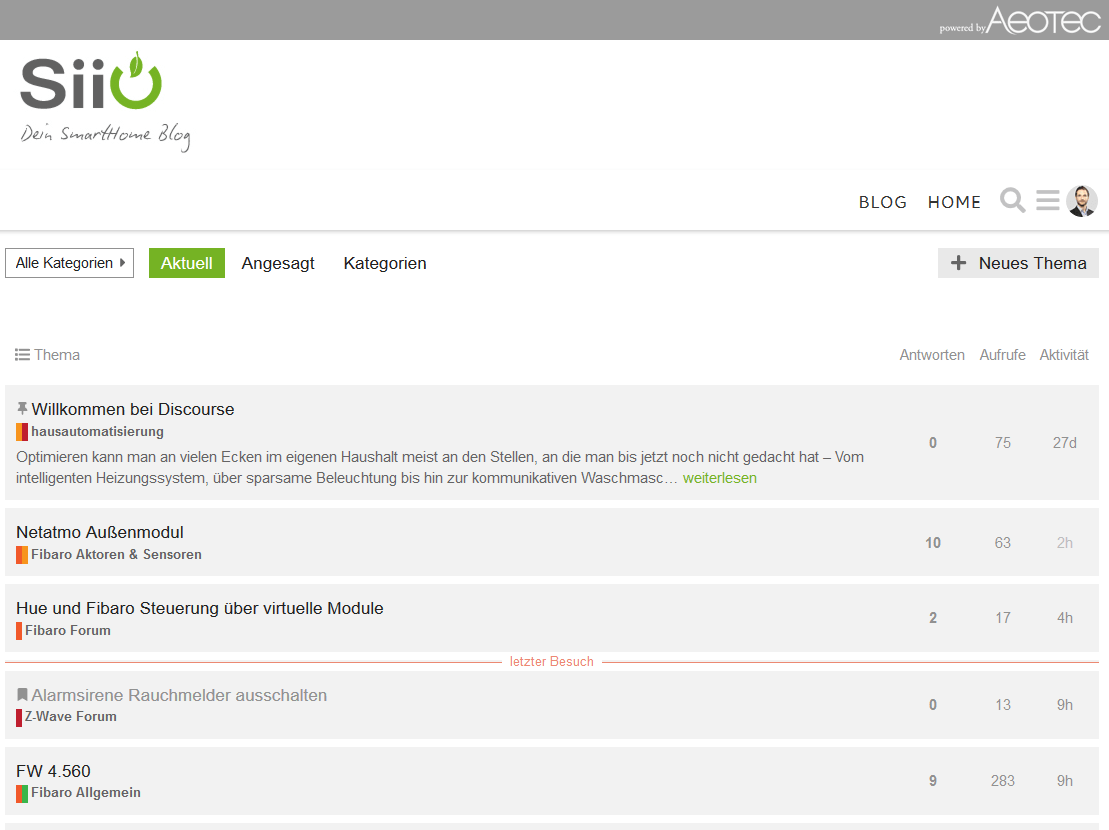Image resolution: width=1109 pixels, height=830 pixels.
Task: Open the FW 4.560 topic
Action: pyautogui.click(x=53, y=771)
